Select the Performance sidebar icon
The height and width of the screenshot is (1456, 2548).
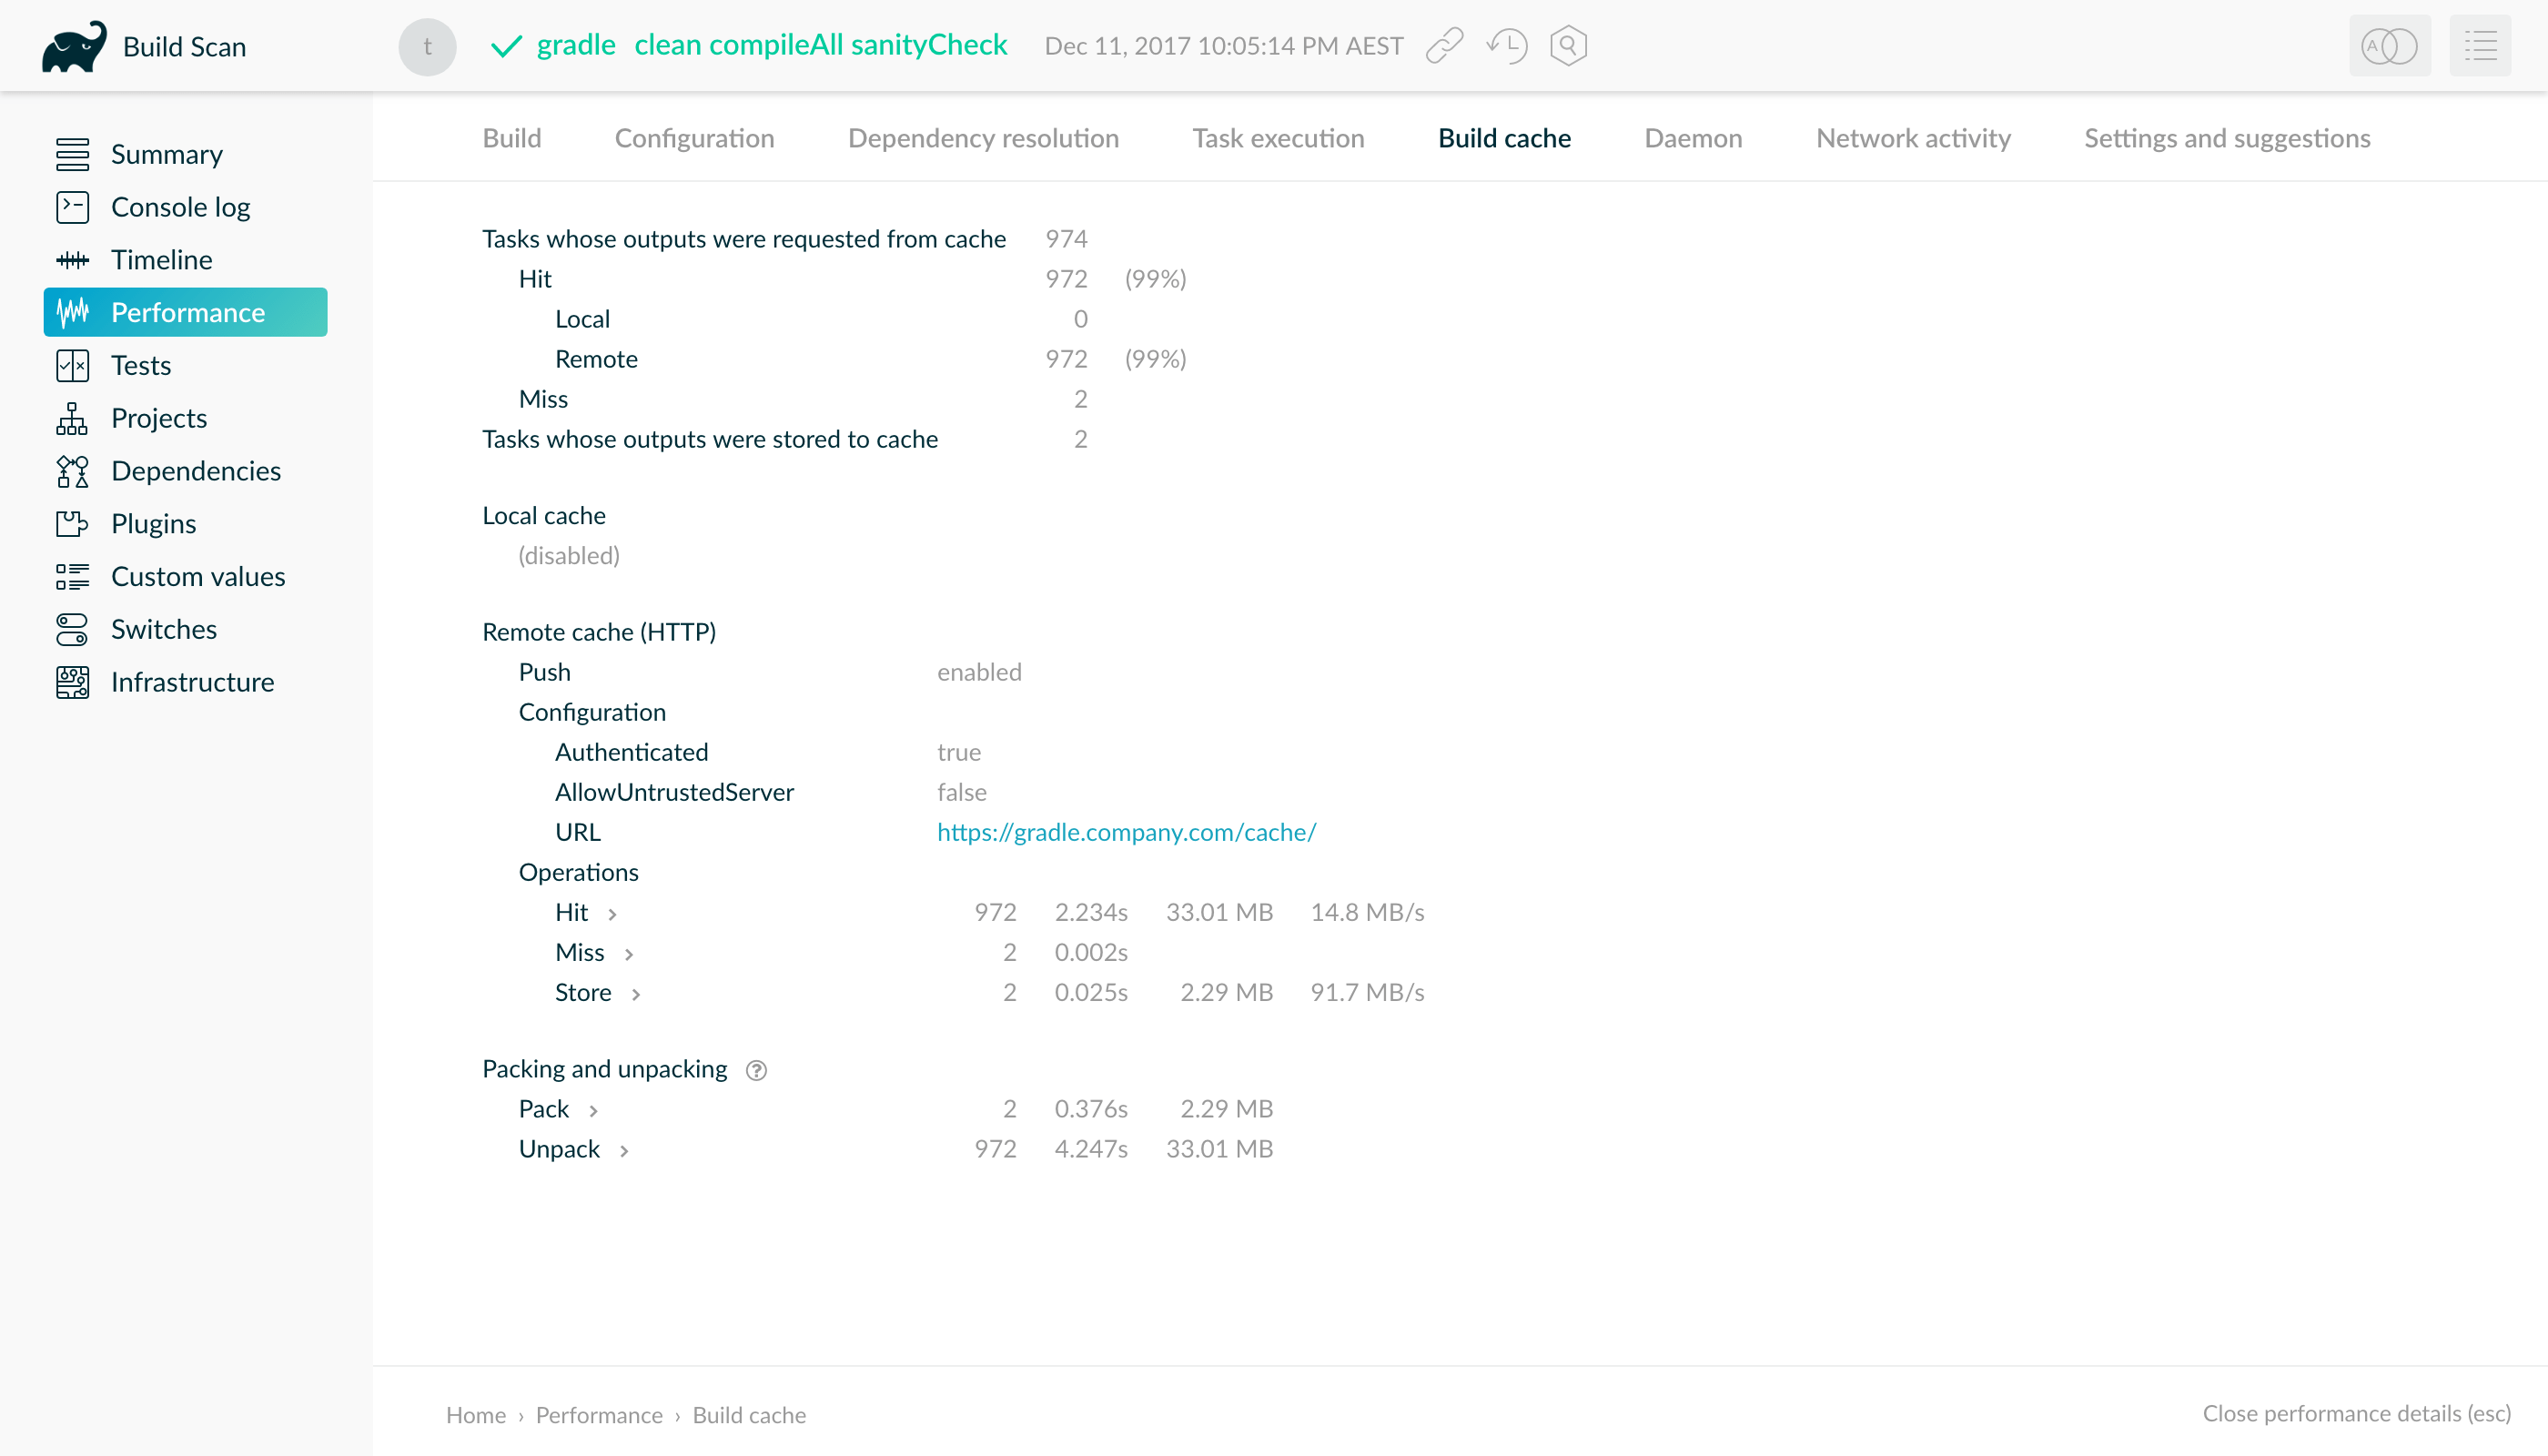click(x=72, y=312)
